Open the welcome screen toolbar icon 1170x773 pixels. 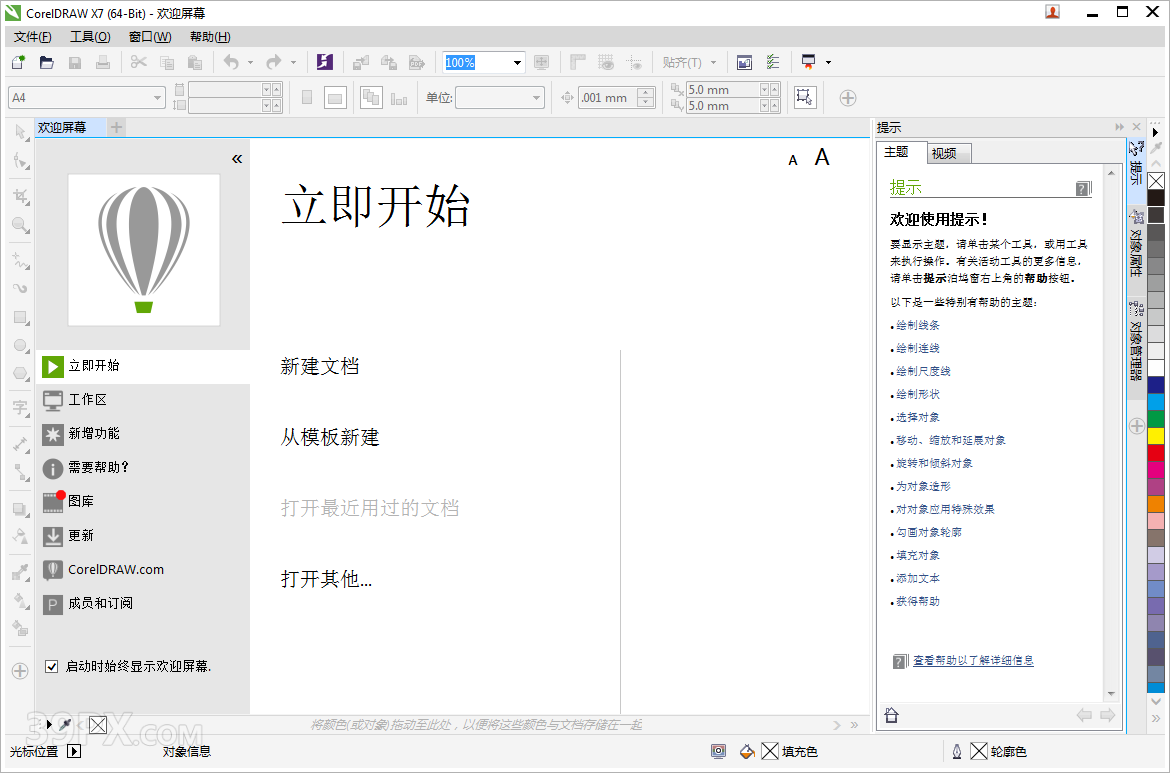(744, 63)
